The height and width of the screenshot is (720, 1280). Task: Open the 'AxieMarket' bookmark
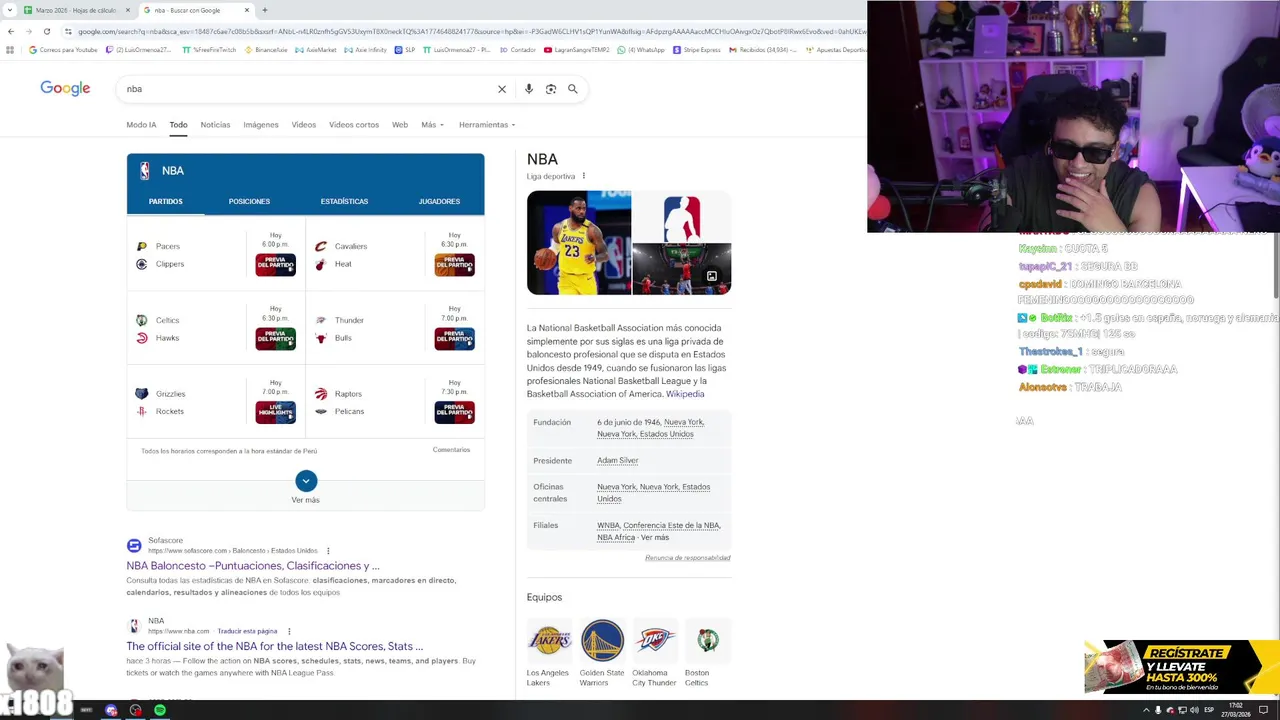pos(316,50)
